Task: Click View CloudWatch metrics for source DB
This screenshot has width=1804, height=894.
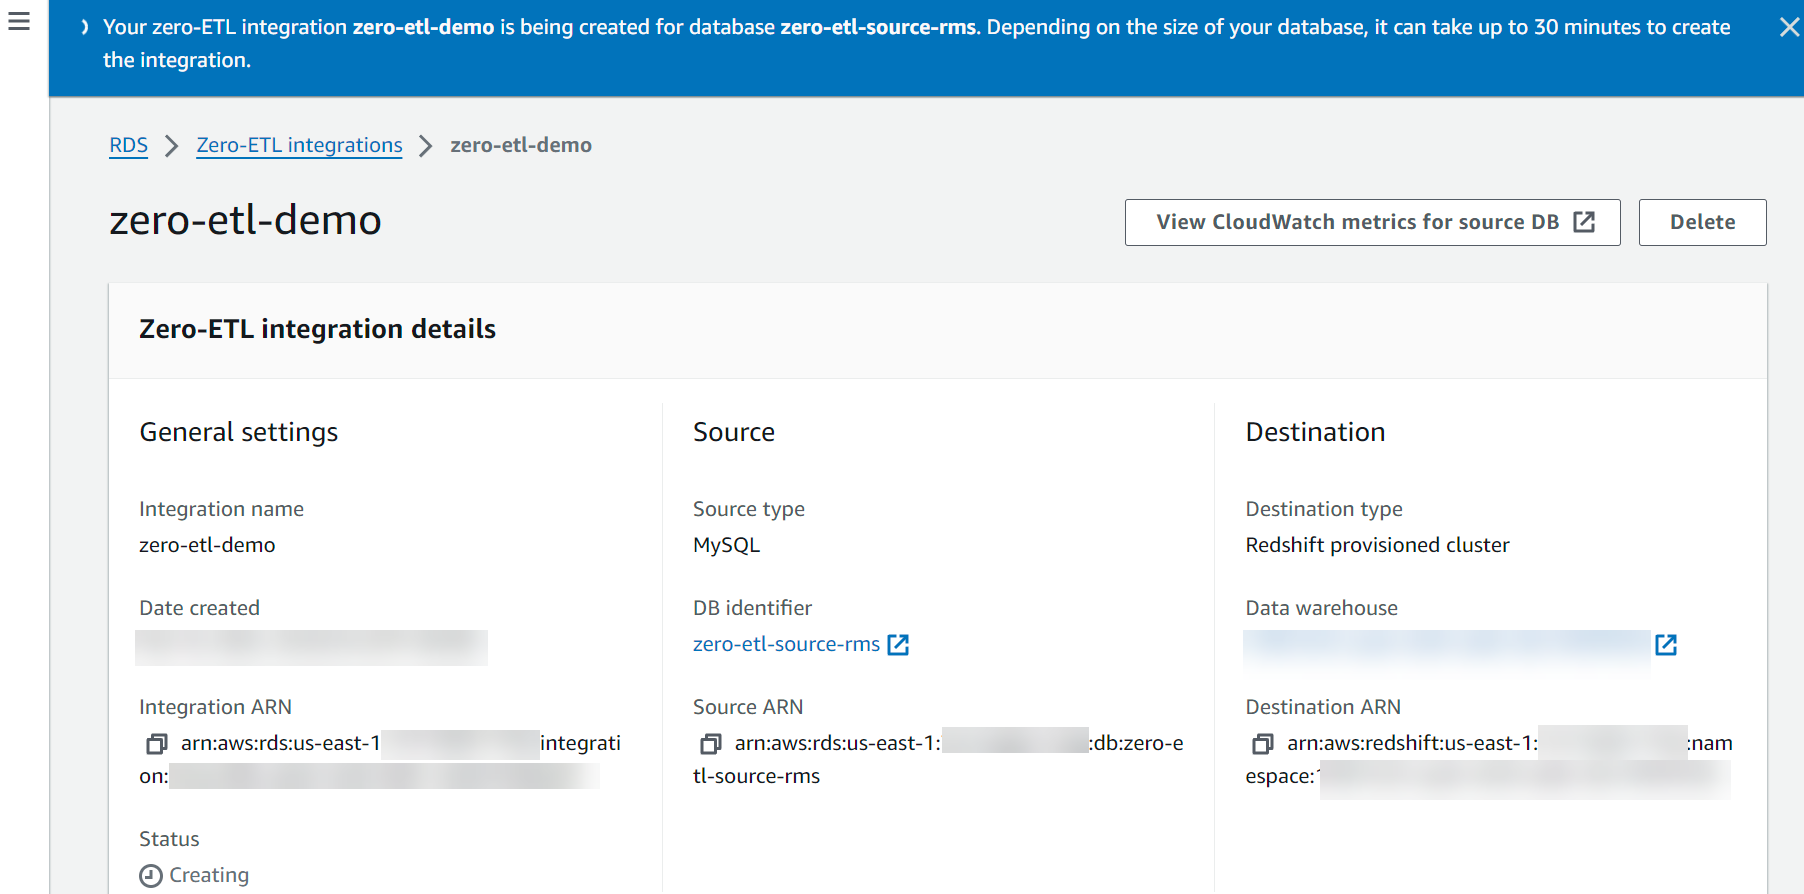Action: click(x=1372, y=222)
